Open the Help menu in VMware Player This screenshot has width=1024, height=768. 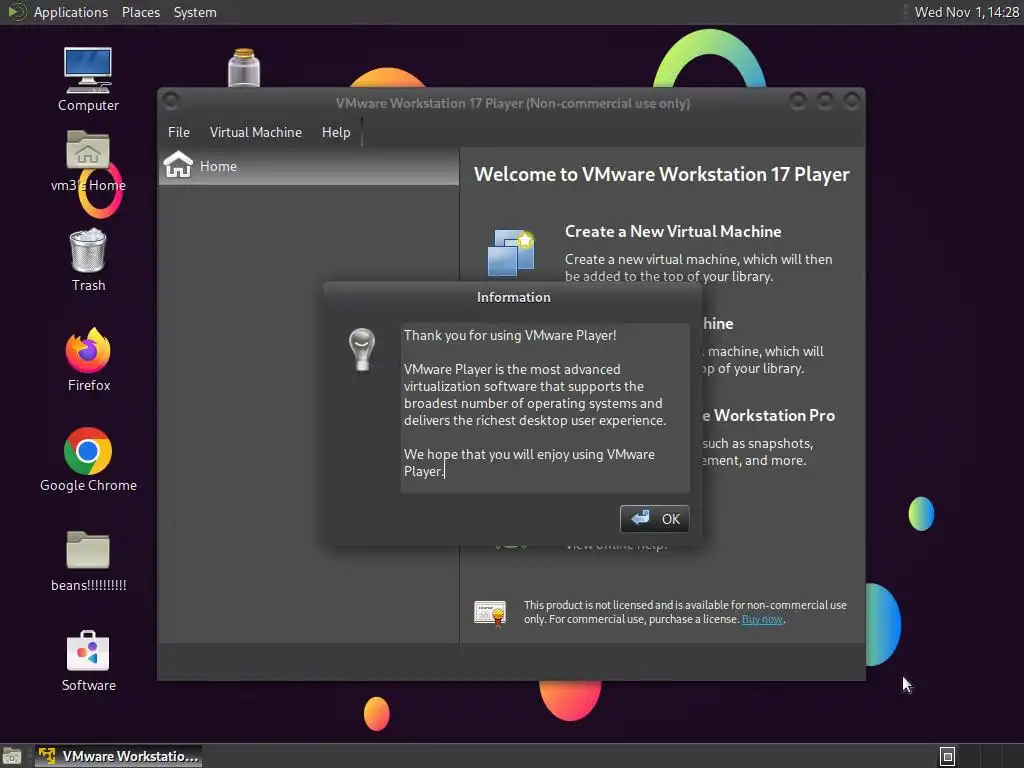[x=336, y=132]
